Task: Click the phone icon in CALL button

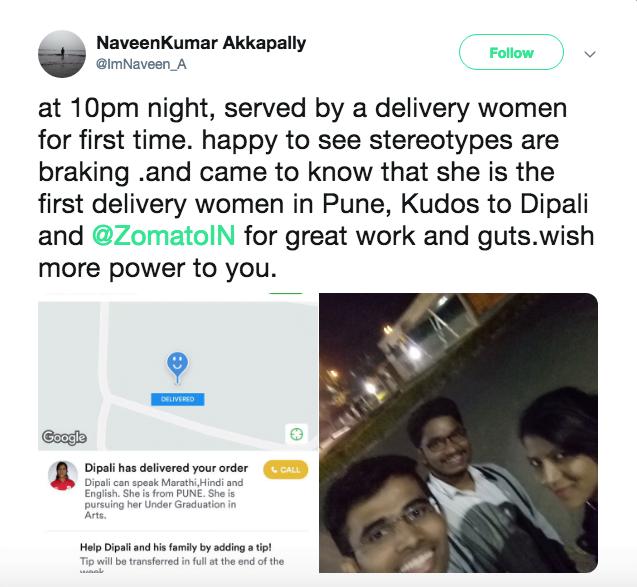Action: tap(274, 470)
